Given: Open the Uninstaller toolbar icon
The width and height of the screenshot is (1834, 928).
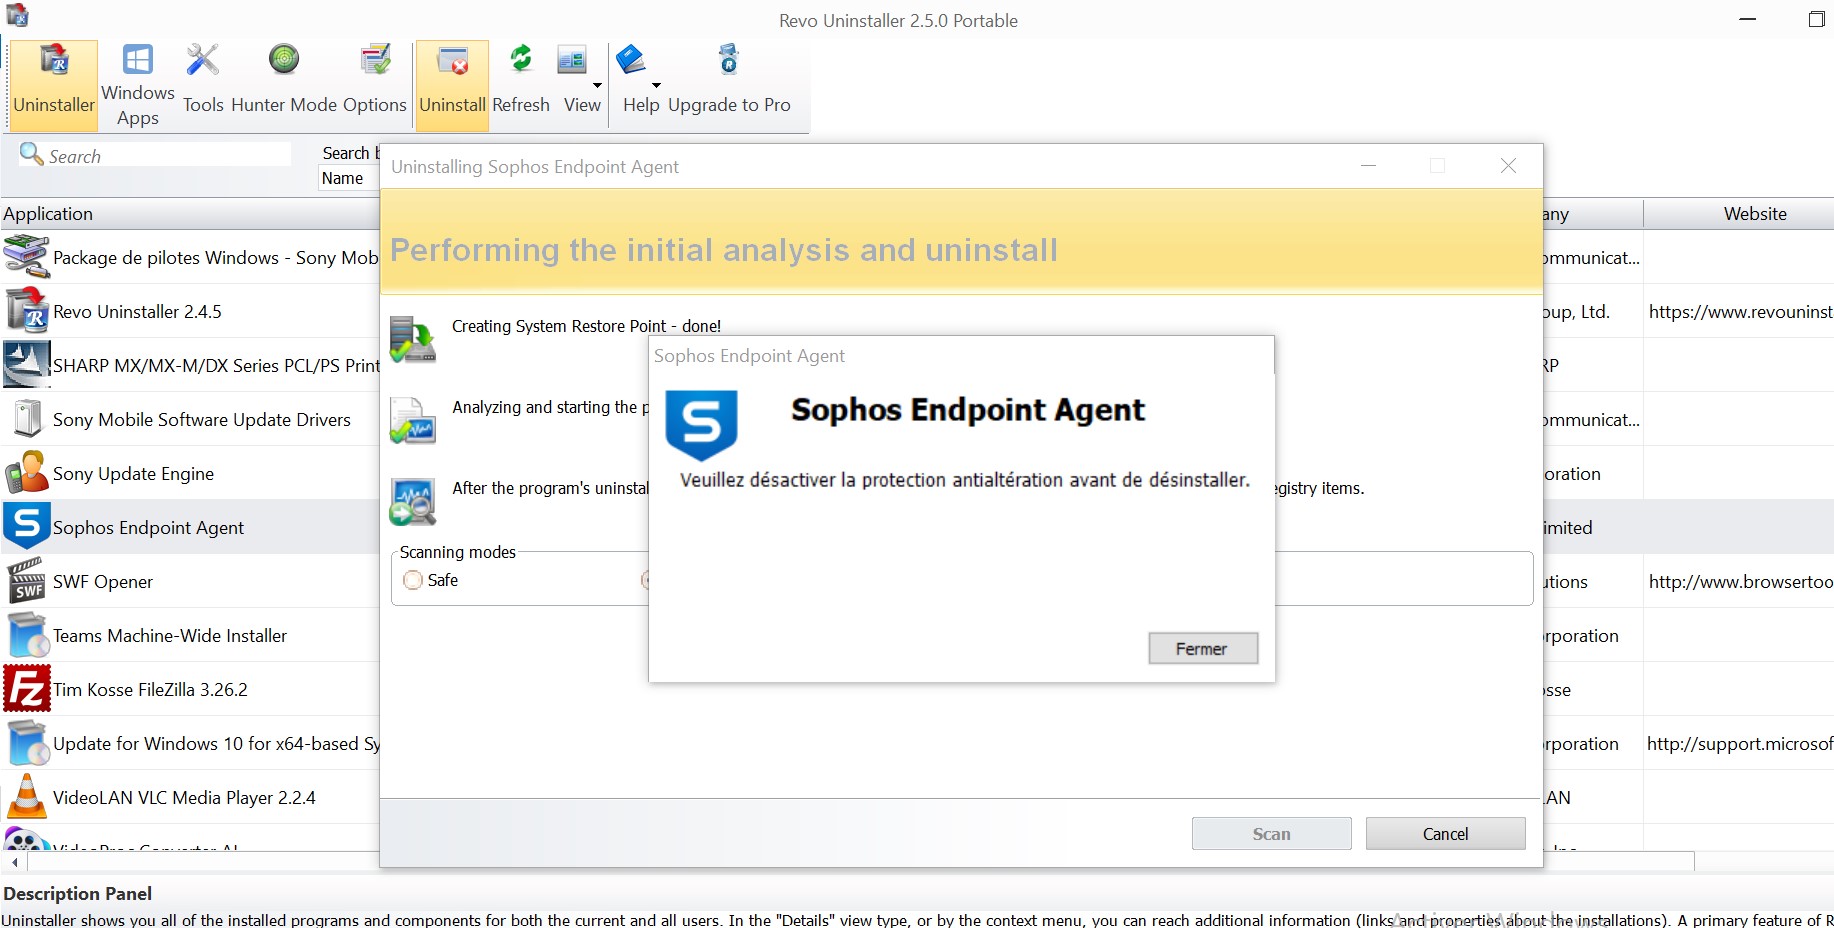Looking at the screenshot, I should pyautogui.click(x=54, y=62).
